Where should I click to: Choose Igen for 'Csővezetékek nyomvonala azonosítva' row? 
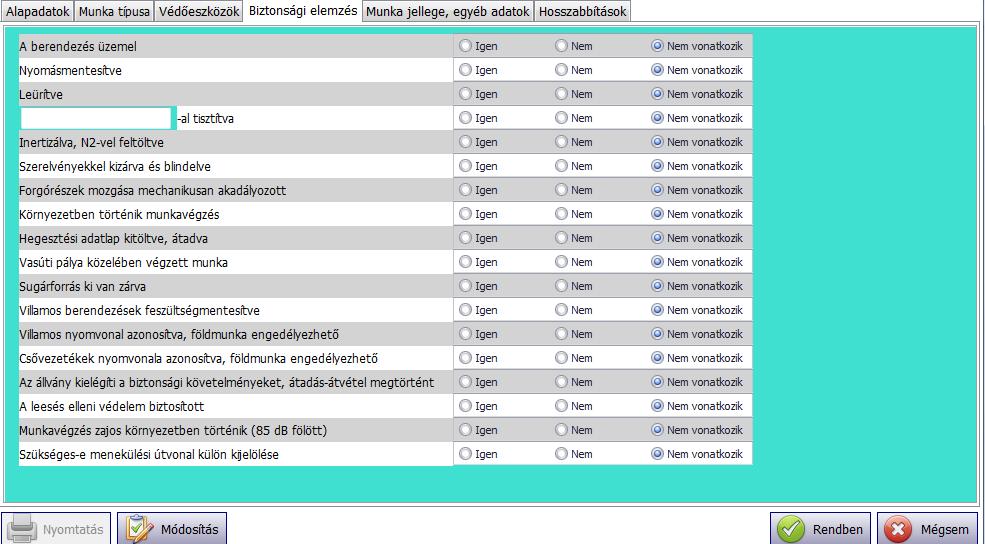tap(478, 357)
